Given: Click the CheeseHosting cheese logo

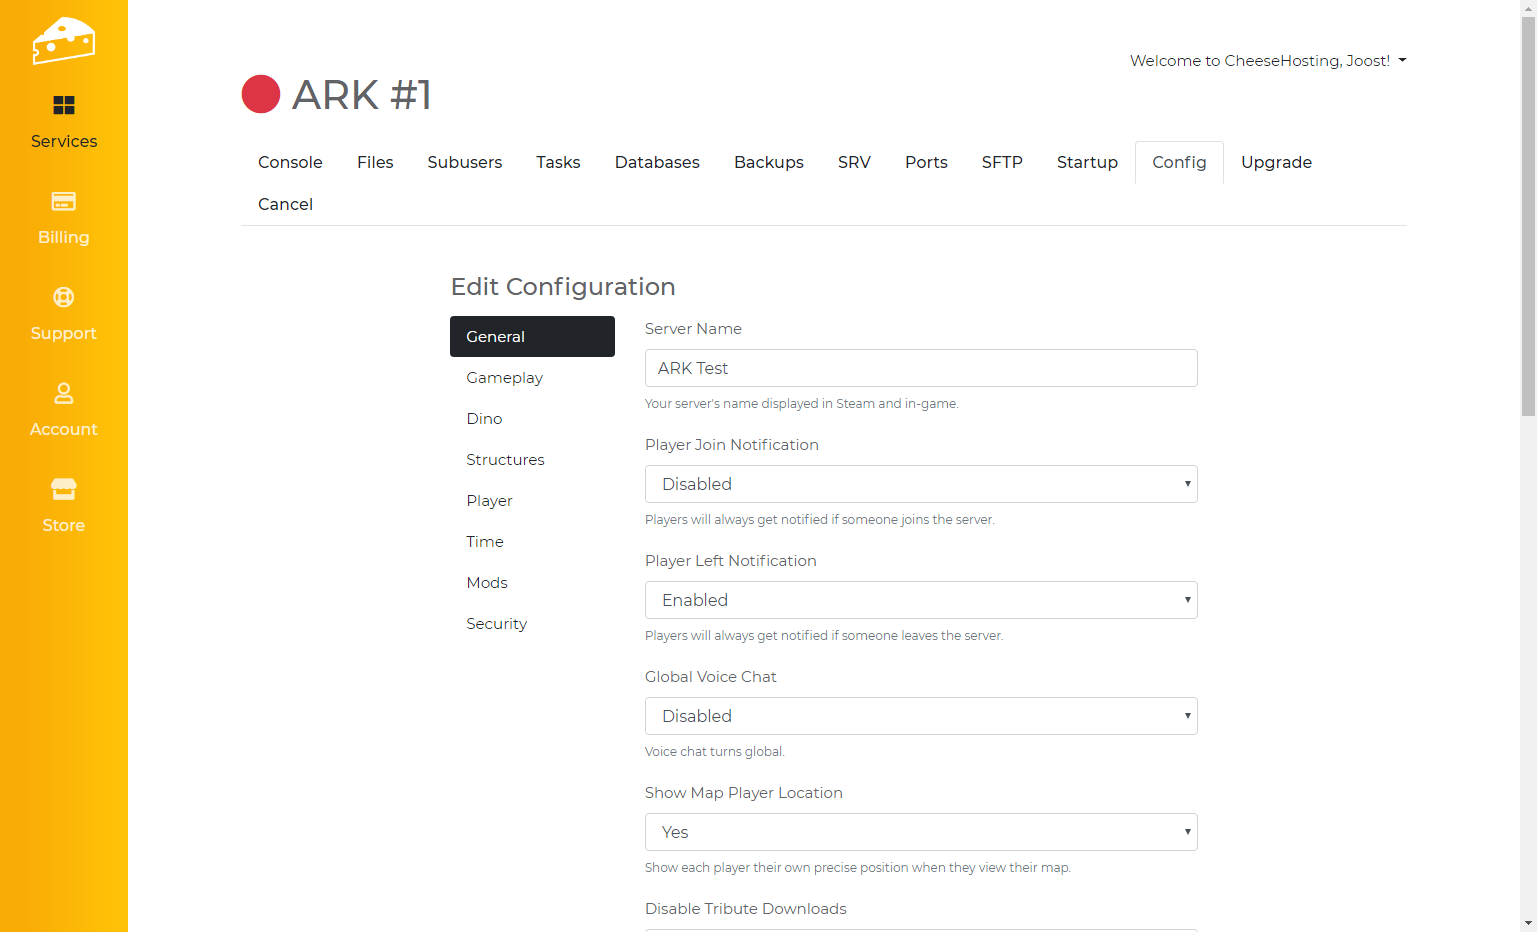Looking at the screenshot, I should tap(64, 41).
